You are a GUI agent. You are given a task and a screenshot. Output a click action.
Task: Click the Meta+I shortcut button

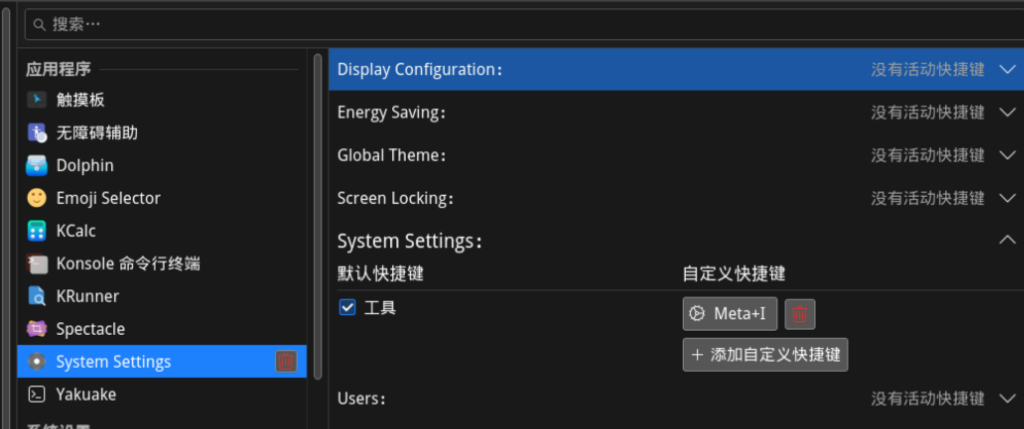729,314
